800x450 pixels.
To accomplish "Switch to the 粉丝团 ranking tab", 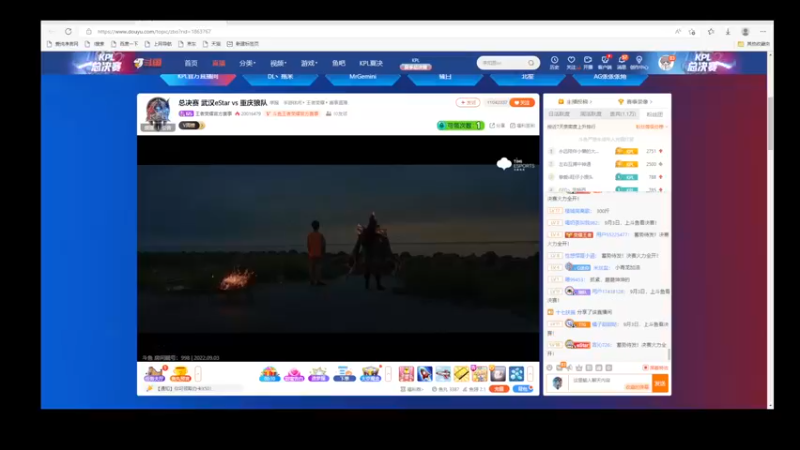I will pyautogui.click(x=655, y=114).
